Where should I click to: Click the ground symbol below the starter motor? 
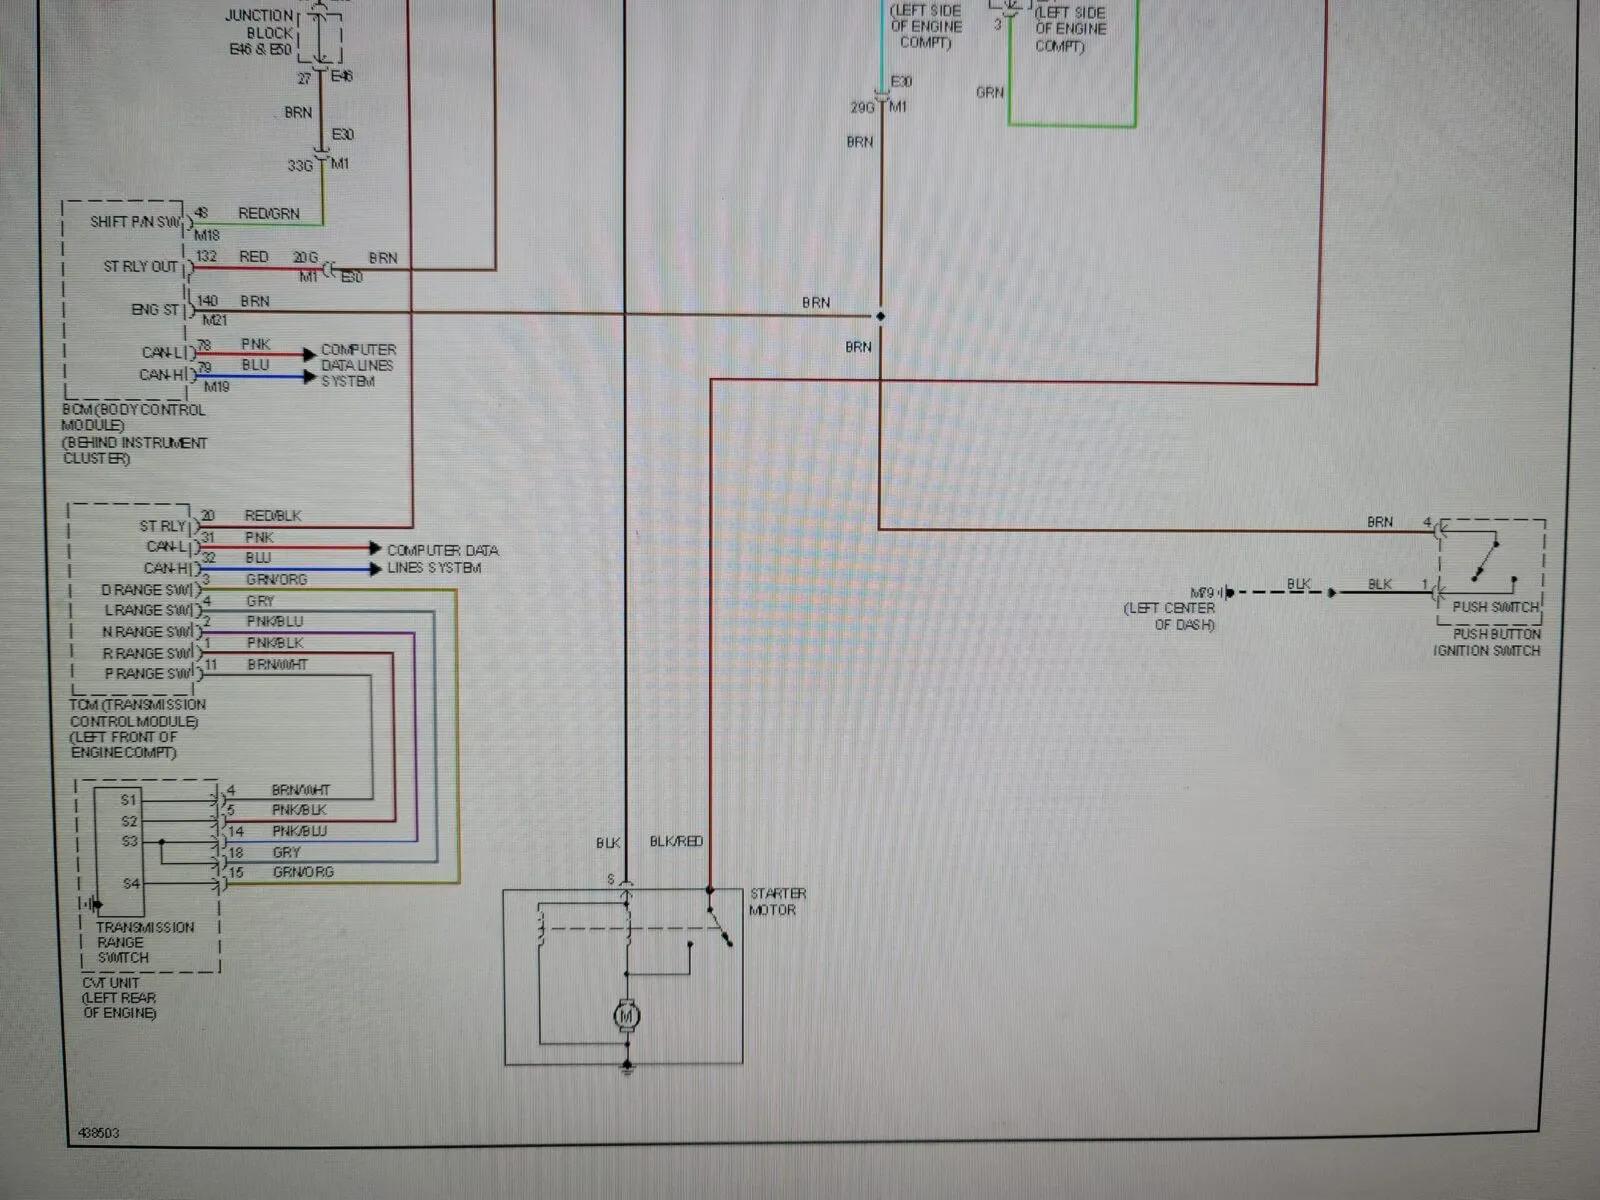coord(627,1068)
